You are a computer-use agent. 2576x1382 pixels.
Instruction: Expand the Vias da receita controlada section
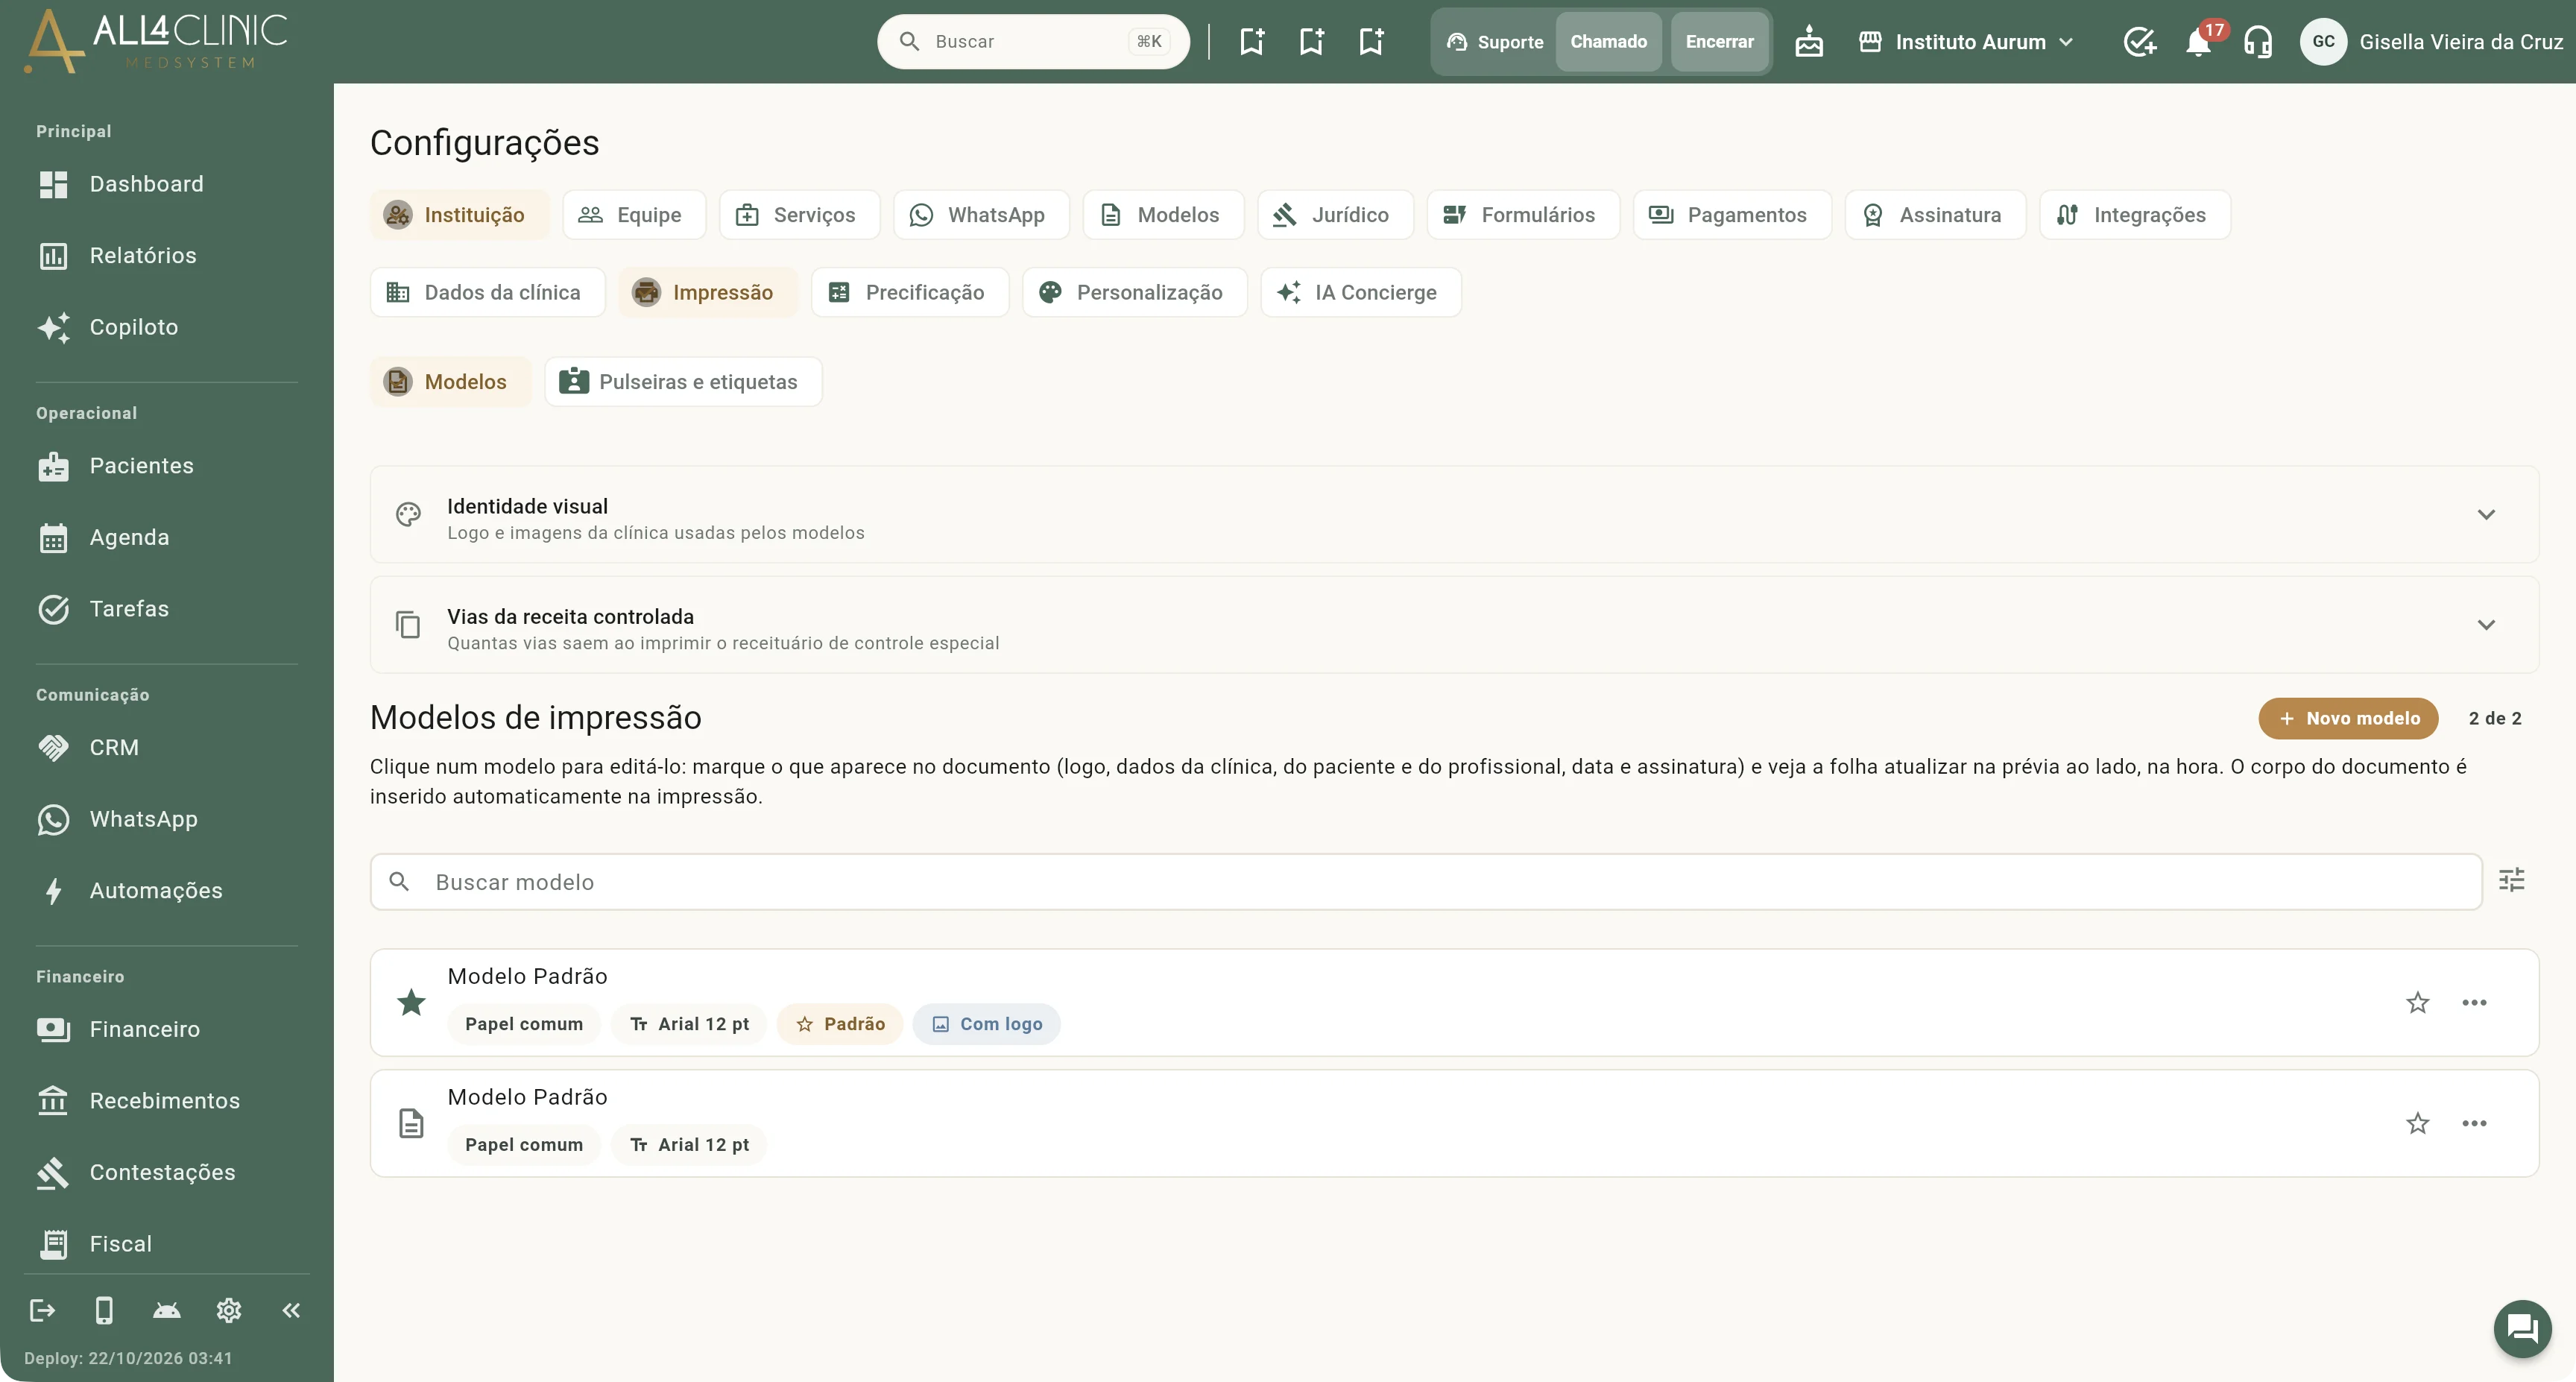[1454, 624]
